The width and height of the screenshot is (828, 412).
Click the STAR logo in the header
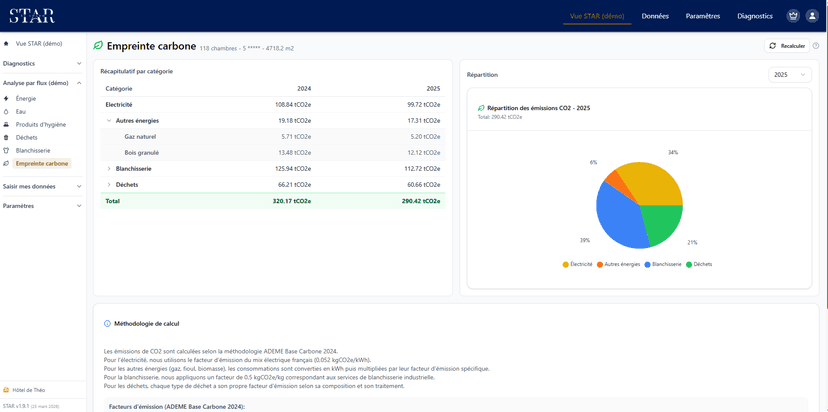point(32,16)
